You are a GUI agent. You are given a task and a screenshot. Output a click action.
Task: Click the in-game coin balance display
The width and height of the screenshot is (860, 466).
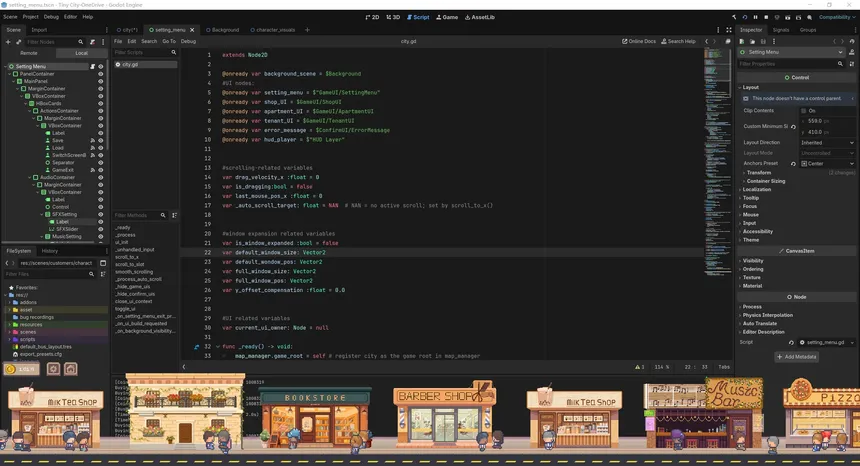[x=21, y=369]
